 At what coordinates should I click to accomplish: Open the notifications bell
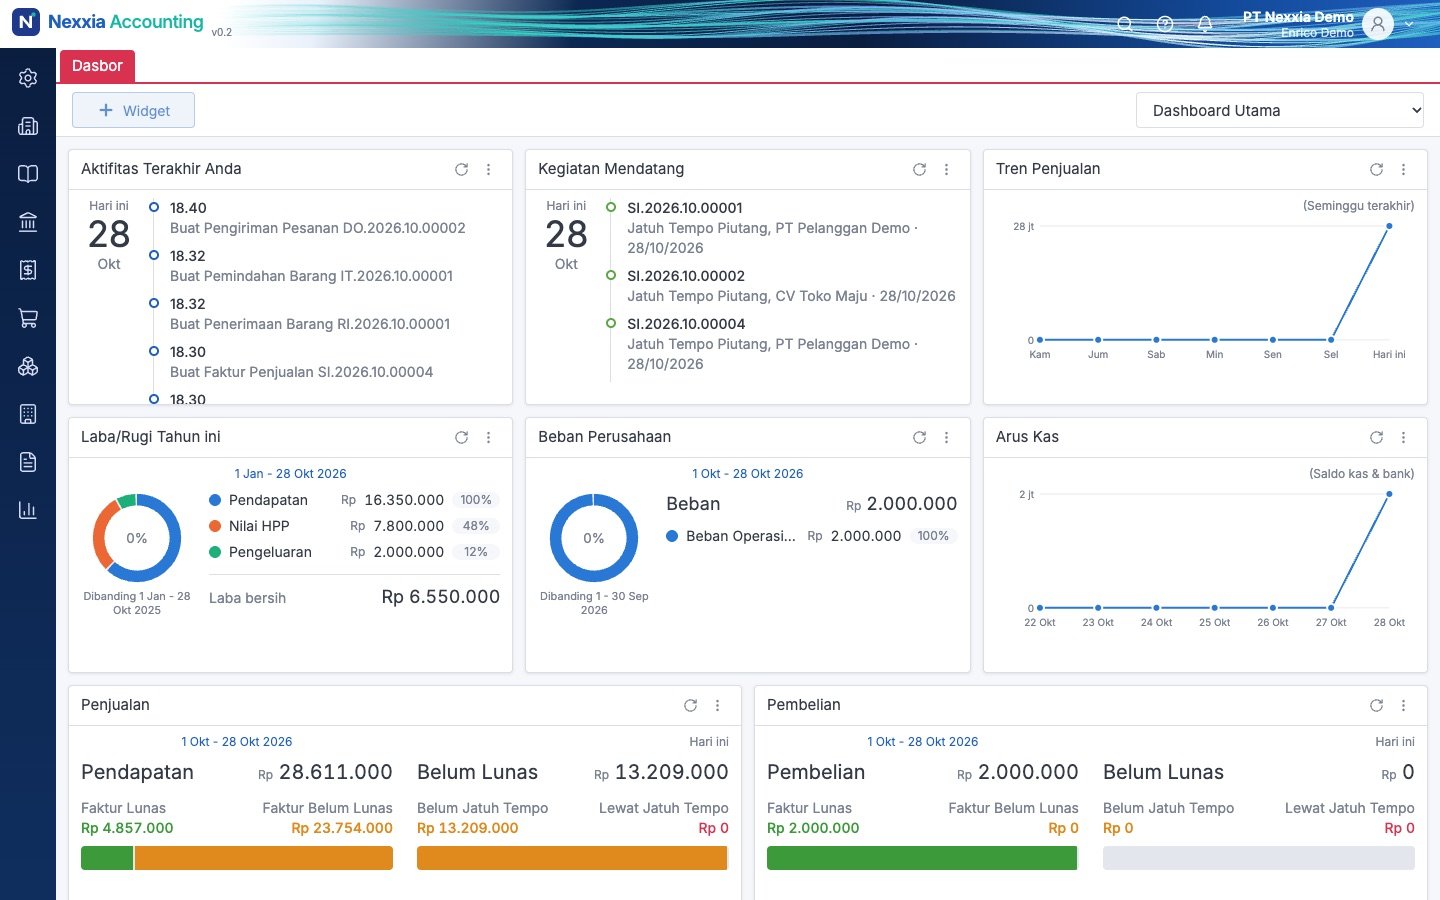coord(1205,24)
